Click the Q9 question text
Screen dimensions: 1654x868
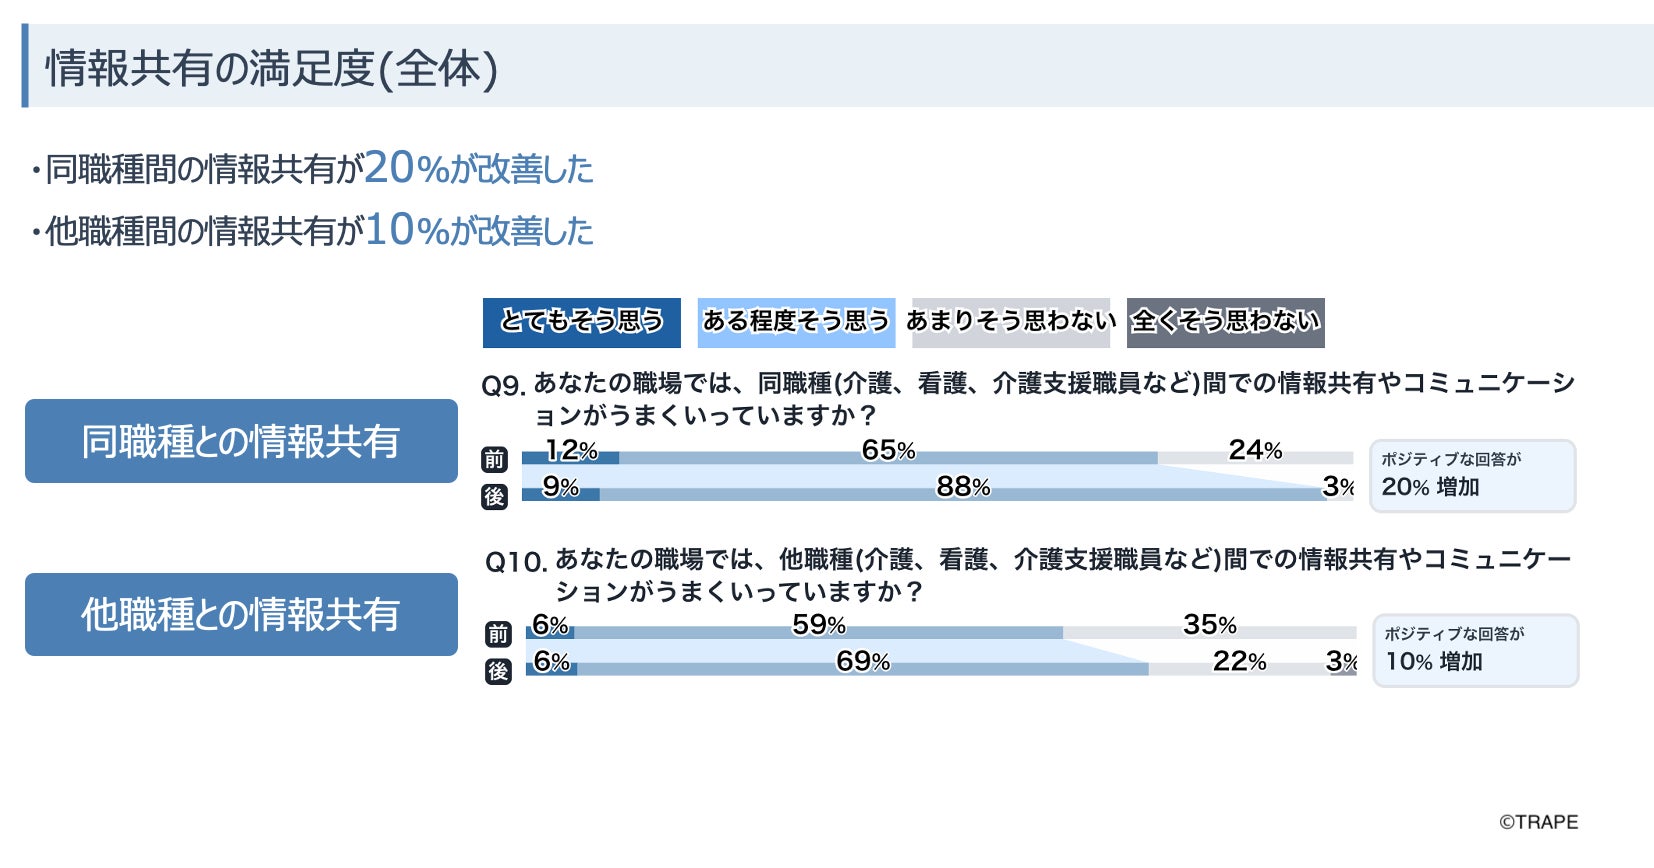point(1030,398)
